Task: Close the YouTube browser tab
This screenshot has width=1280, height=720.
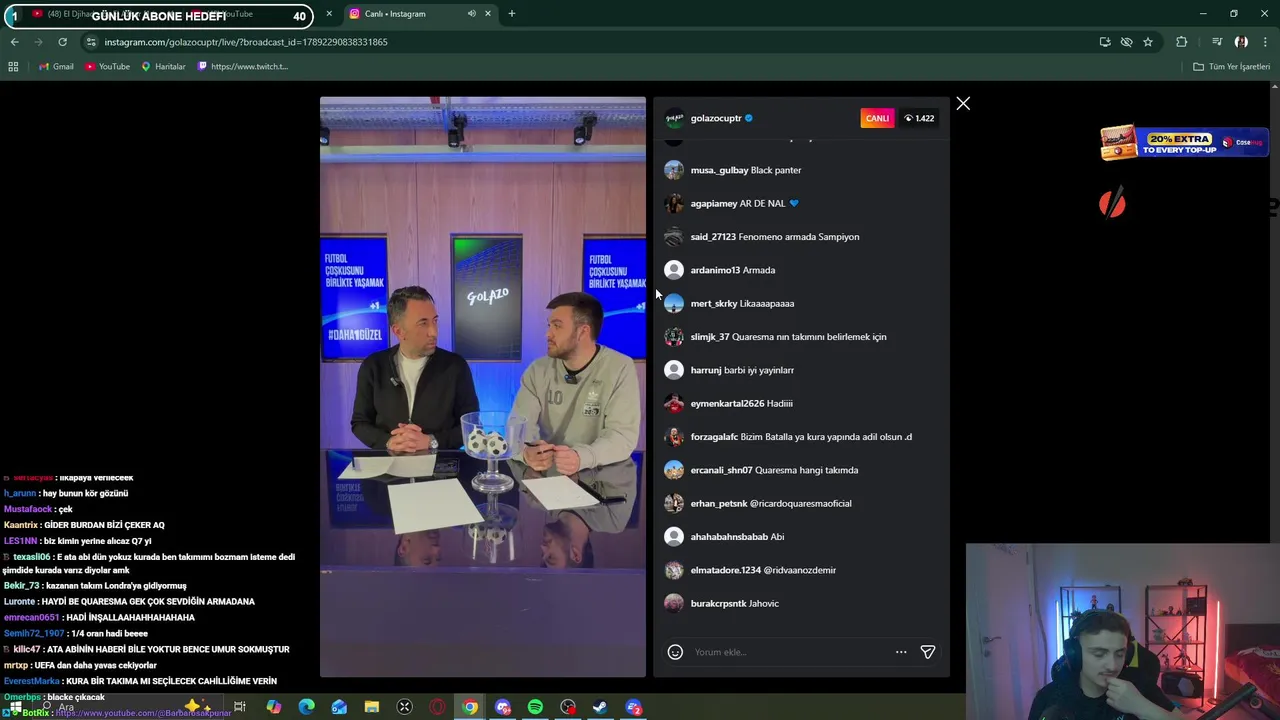Action: pos(329,14)
